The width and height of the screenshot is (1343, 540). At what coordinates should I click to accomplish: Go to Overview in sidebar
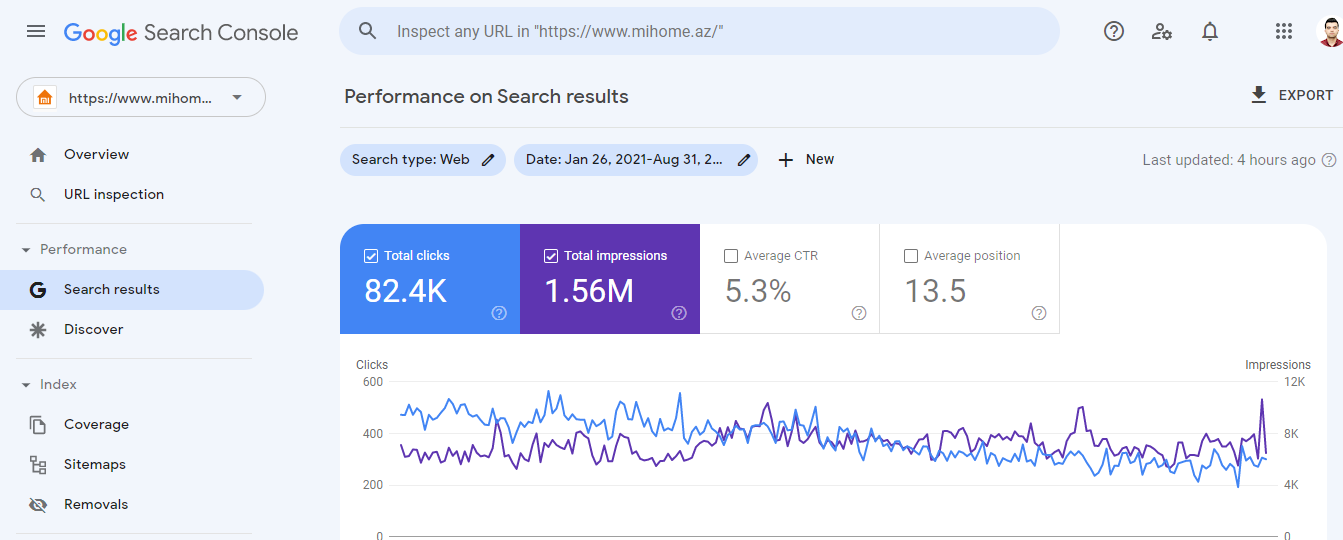[x=96, y=155]
